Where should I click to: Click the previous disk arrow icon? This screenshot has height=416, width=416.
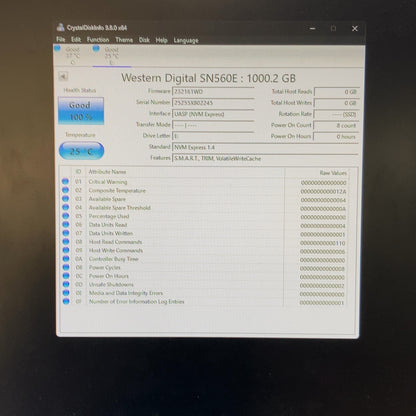tap(63, 77)
